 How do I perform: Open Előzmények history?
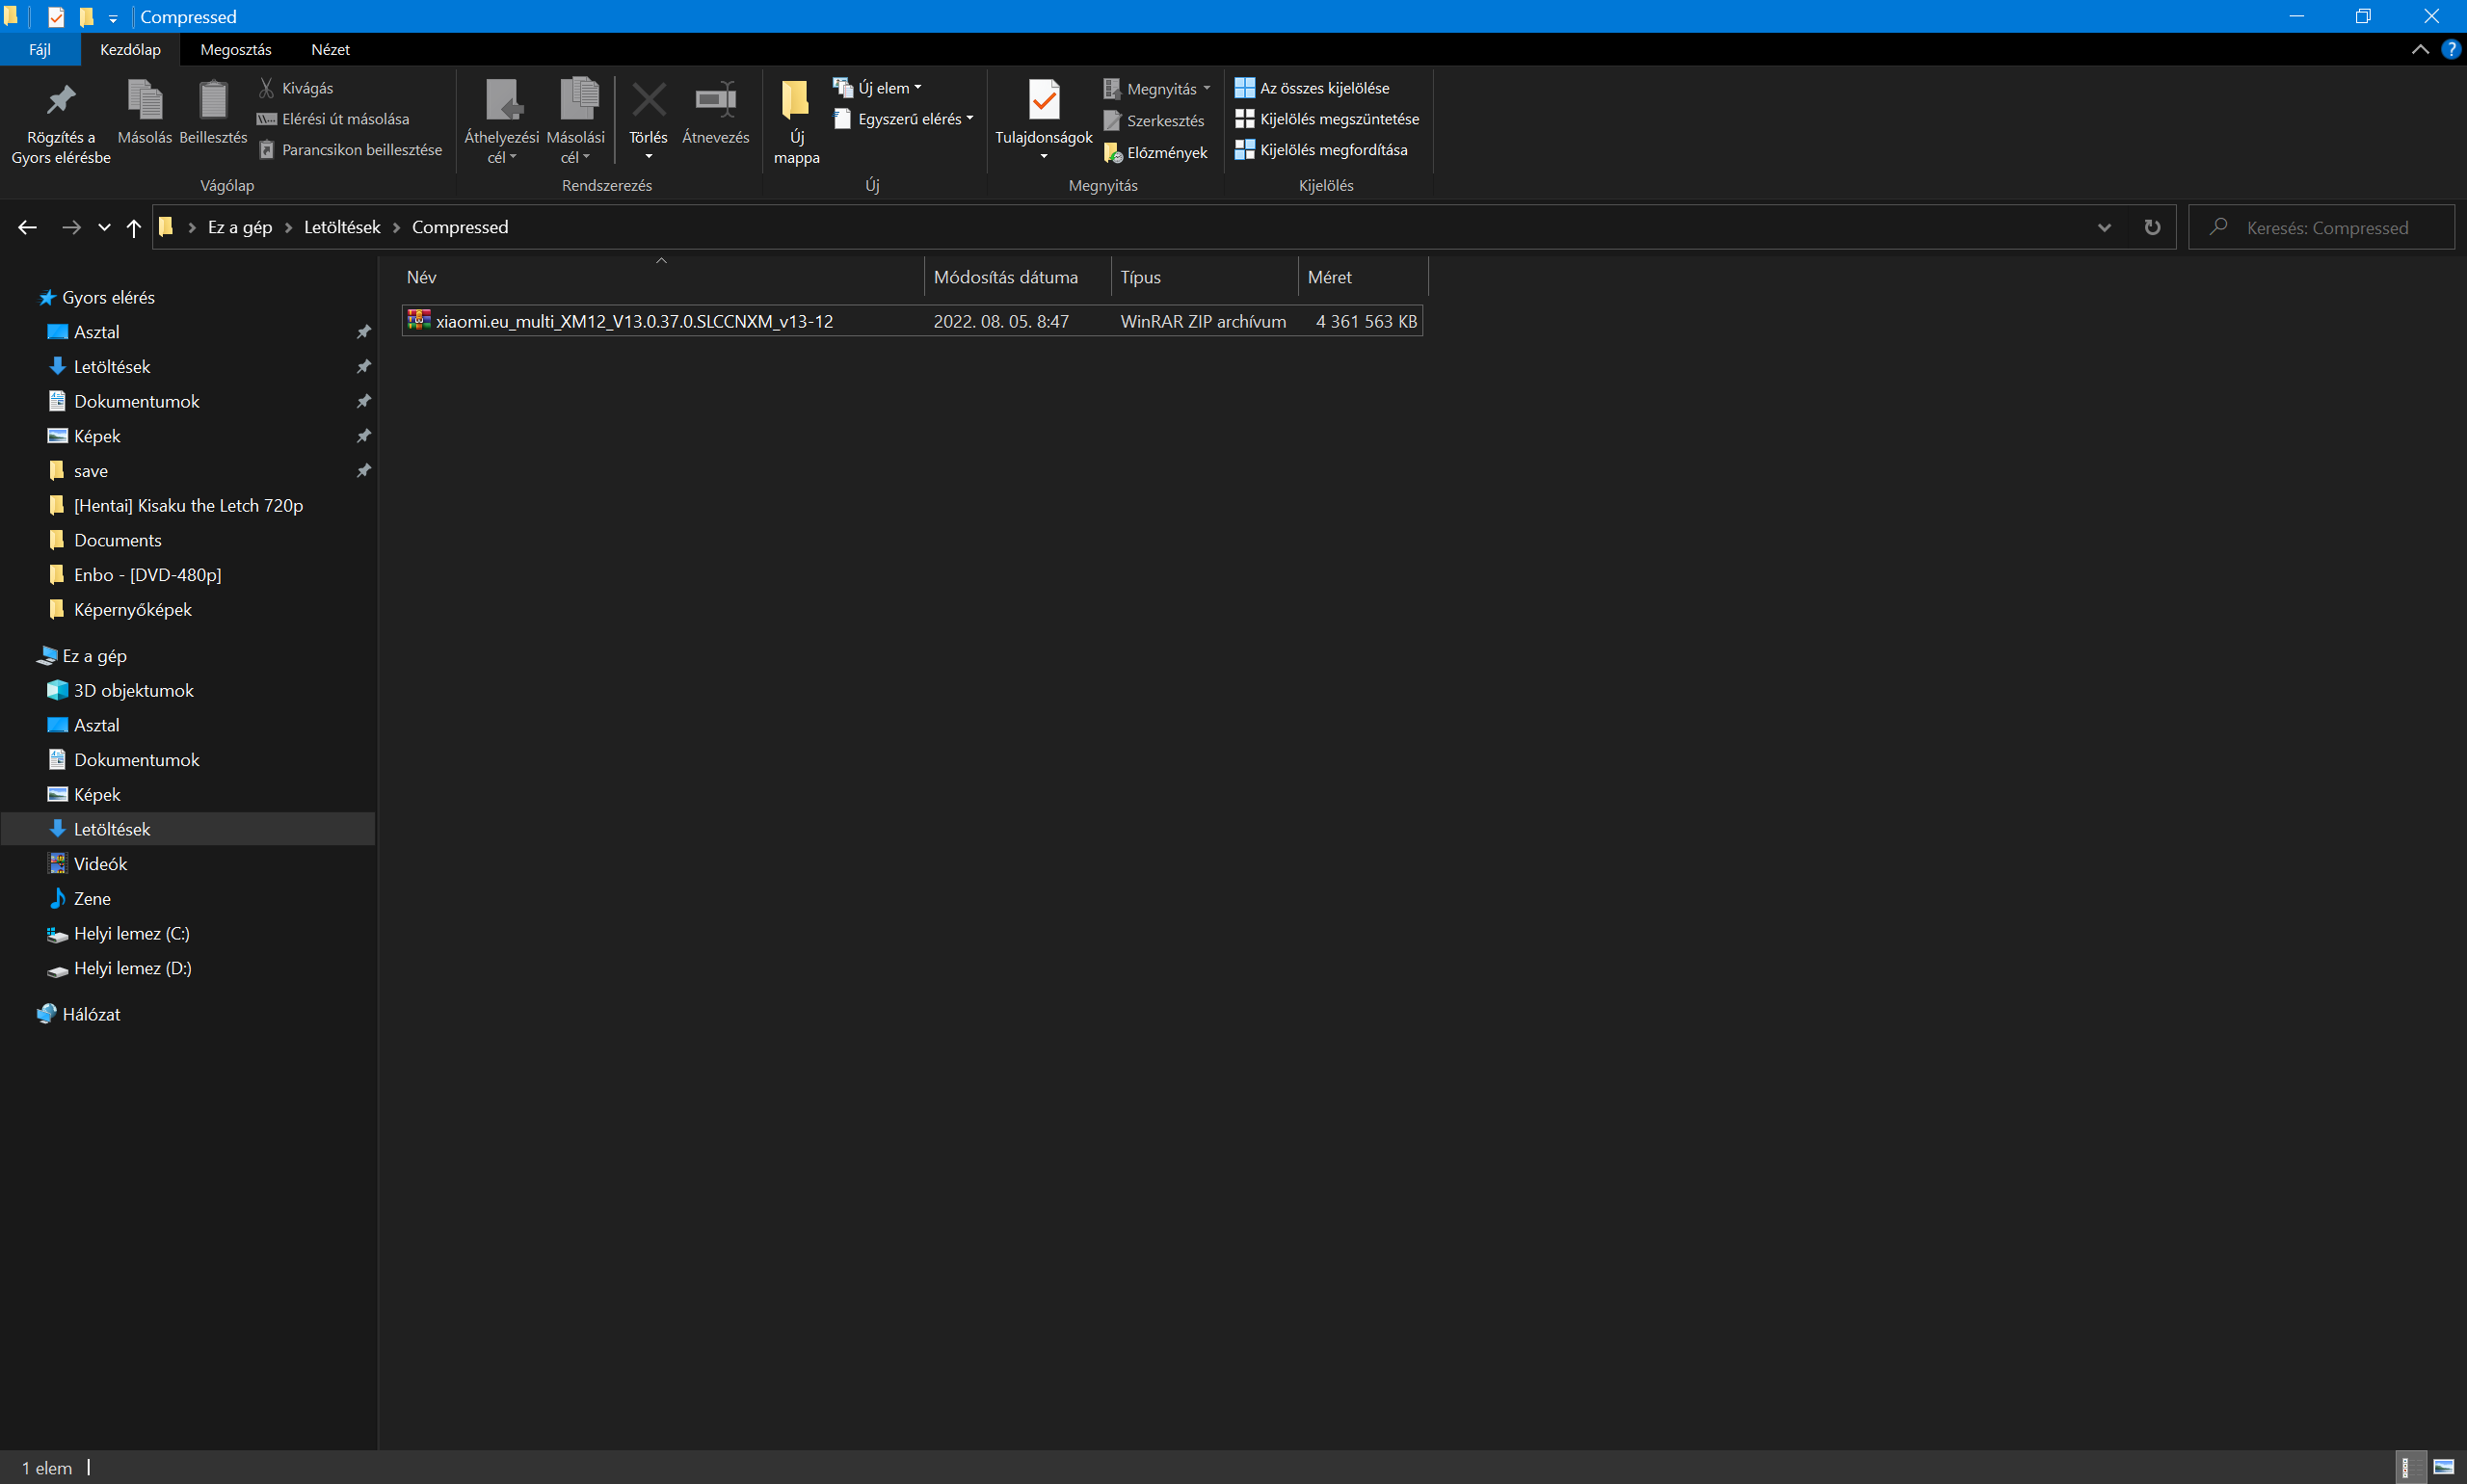[x=1156, y=153]
